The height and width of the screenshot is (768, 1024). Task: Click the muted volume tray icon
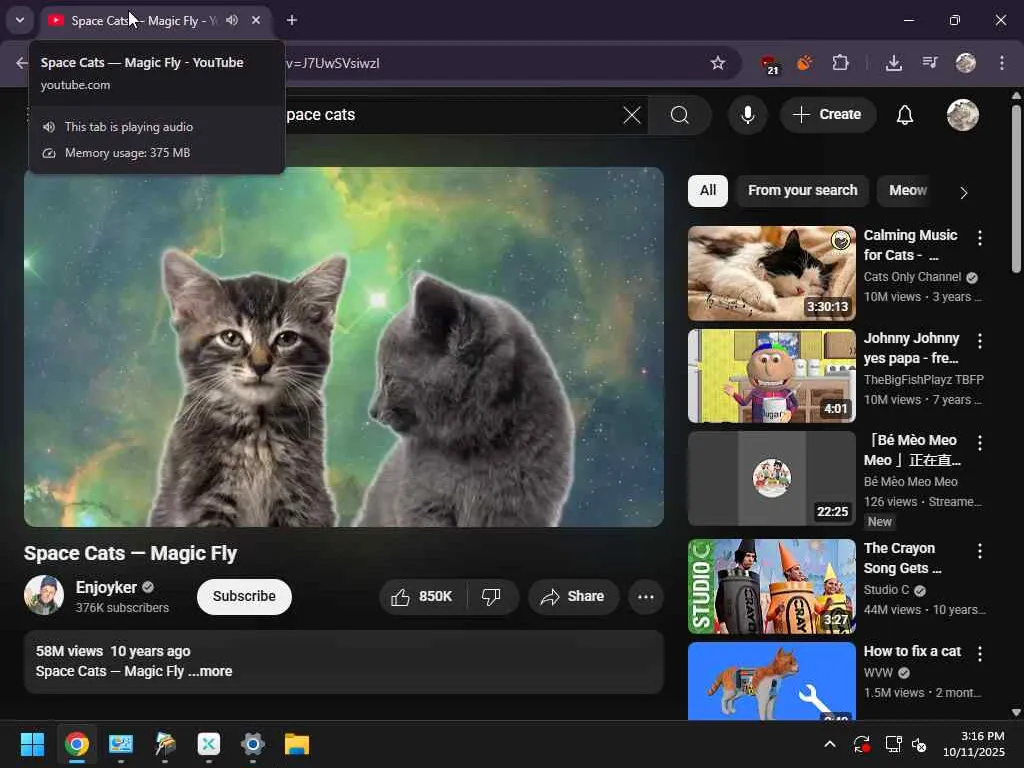click(920, 744)
